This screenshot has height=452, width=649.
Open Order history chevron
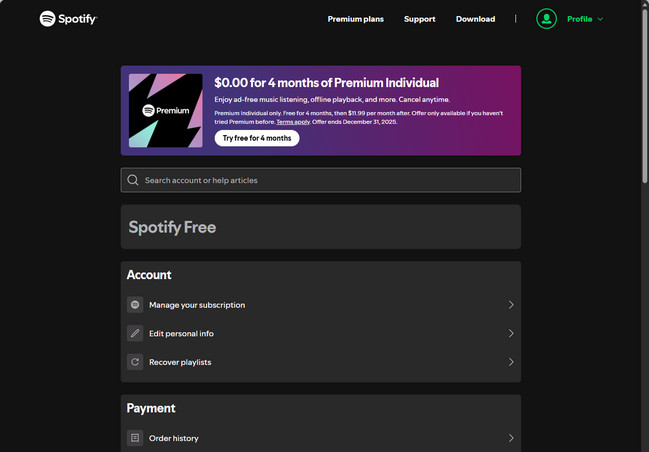[511, 438]
